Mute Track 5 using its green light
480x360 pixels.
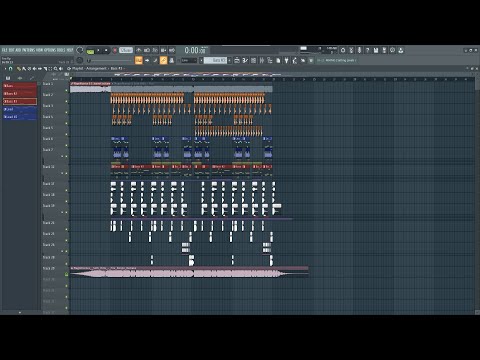coord(67,134)
